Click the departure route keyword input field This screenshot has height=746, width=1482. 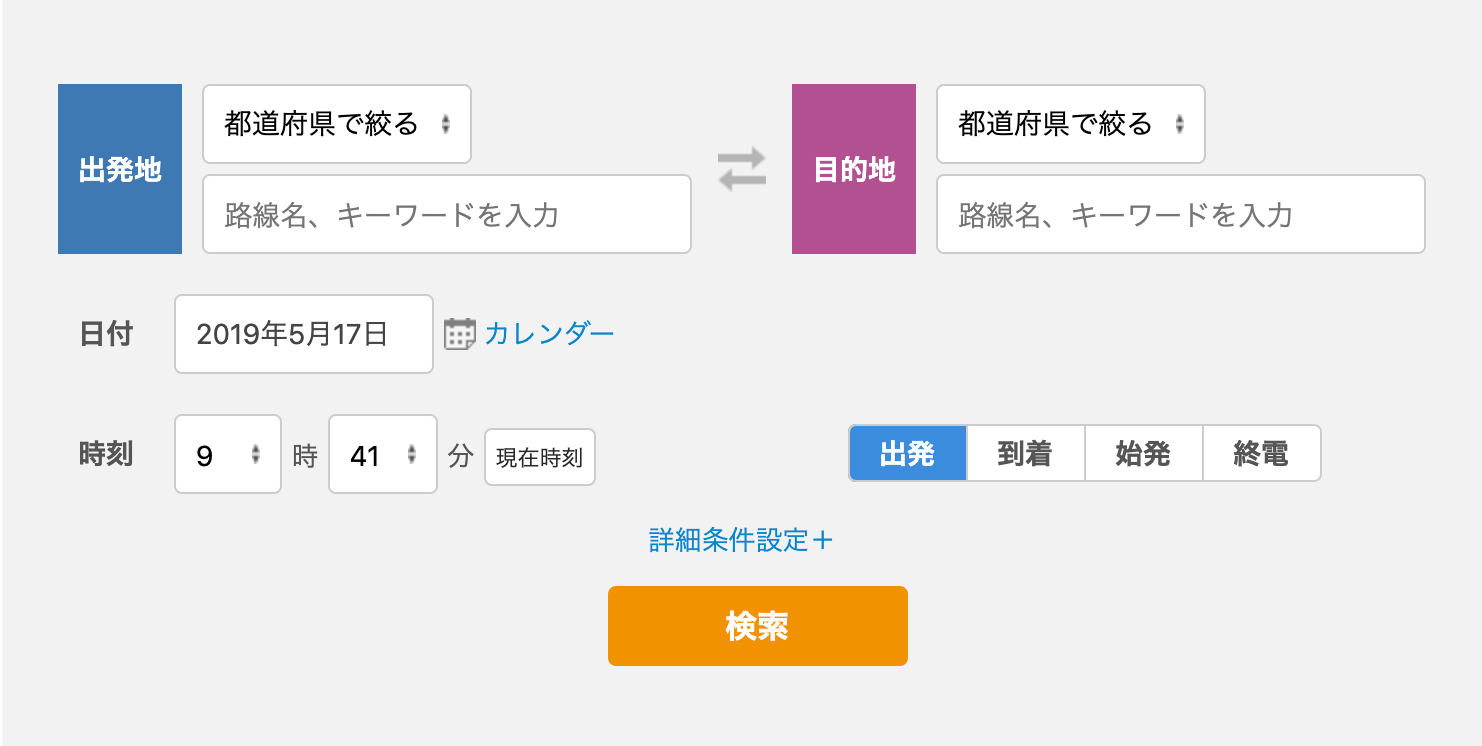446,213
